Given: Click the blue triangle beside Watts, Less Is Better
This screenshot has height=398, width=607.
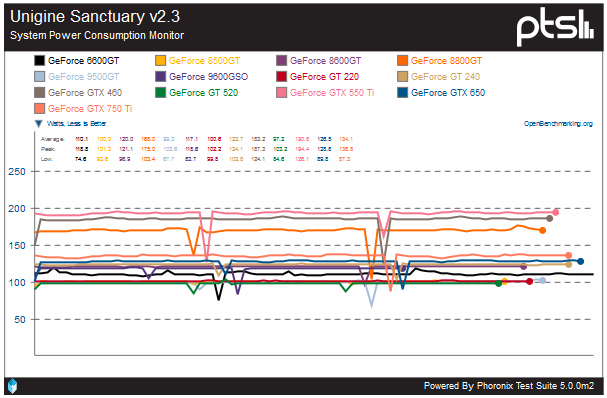Looking at the screenshot, I should [38, 124].
